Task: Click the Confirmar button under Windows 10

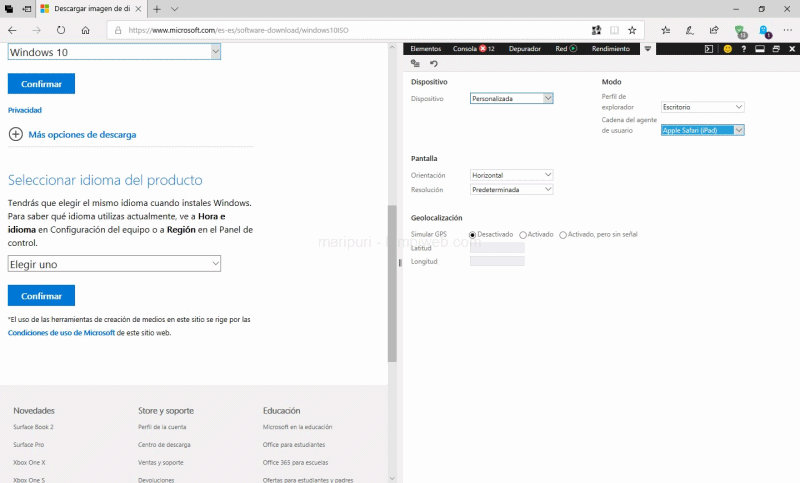Action: [x=41, y=84]
